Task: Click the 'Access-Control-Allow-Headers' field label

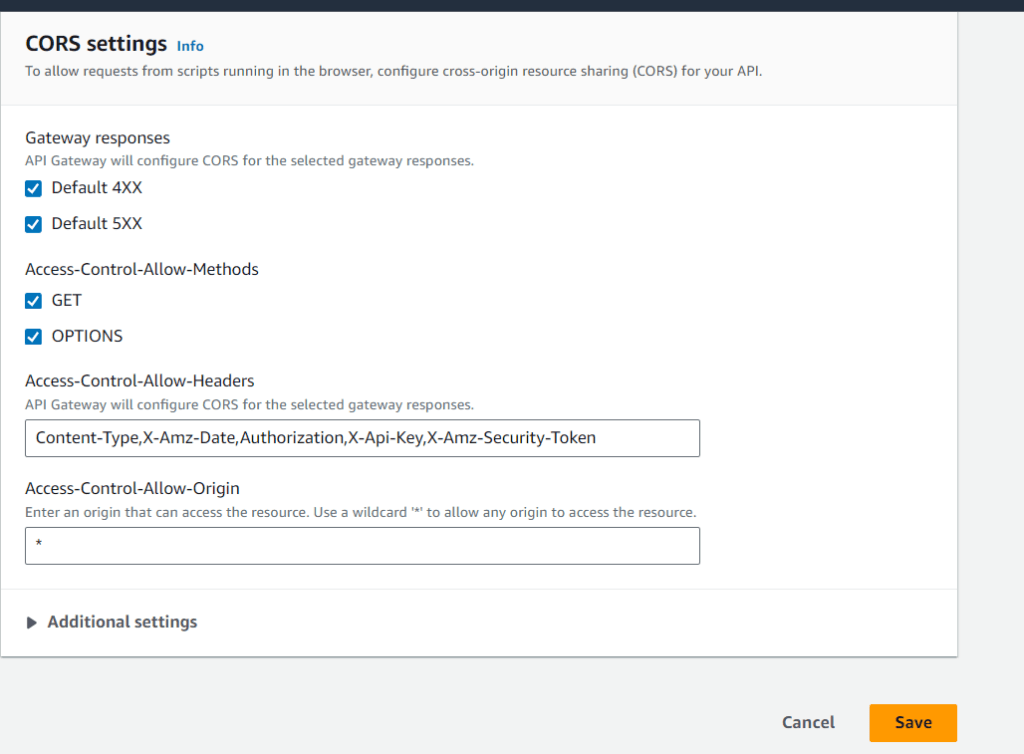Action: point(140,381)
